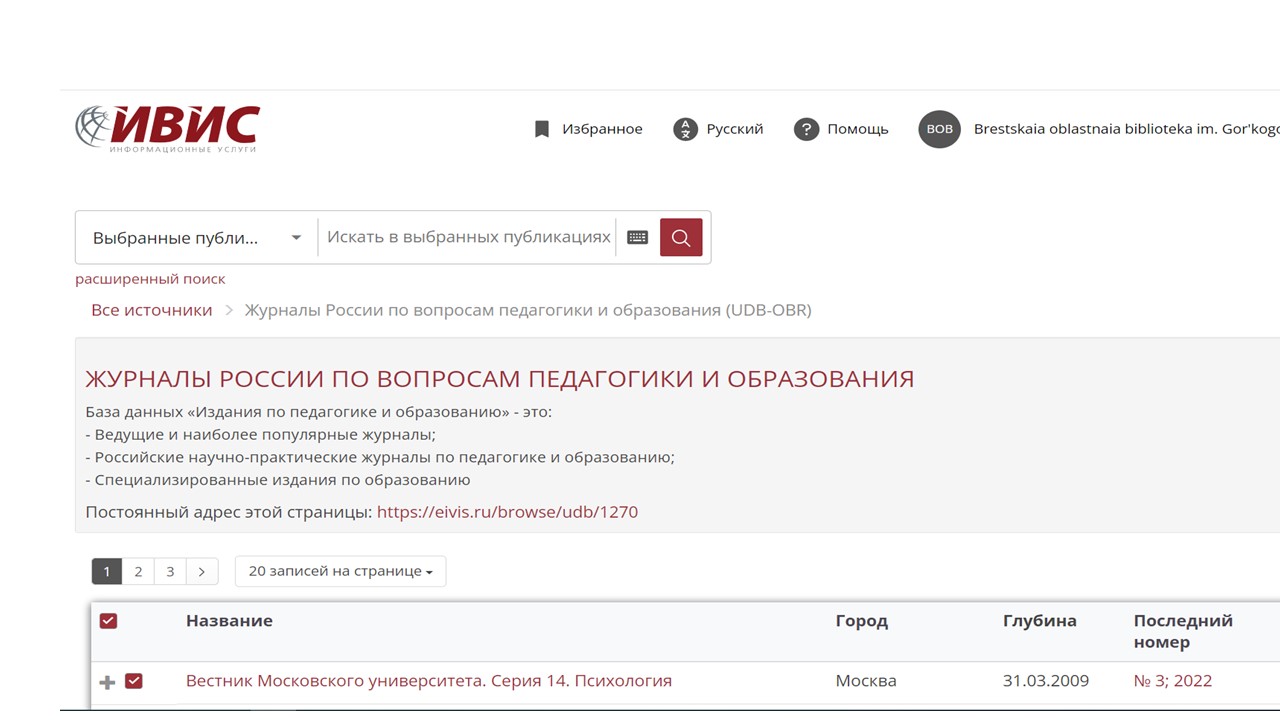The width and height of the screenshot is (1280, 720).
Task: Open 20 записей на странице dropdown
Action: tap(340, 571)
